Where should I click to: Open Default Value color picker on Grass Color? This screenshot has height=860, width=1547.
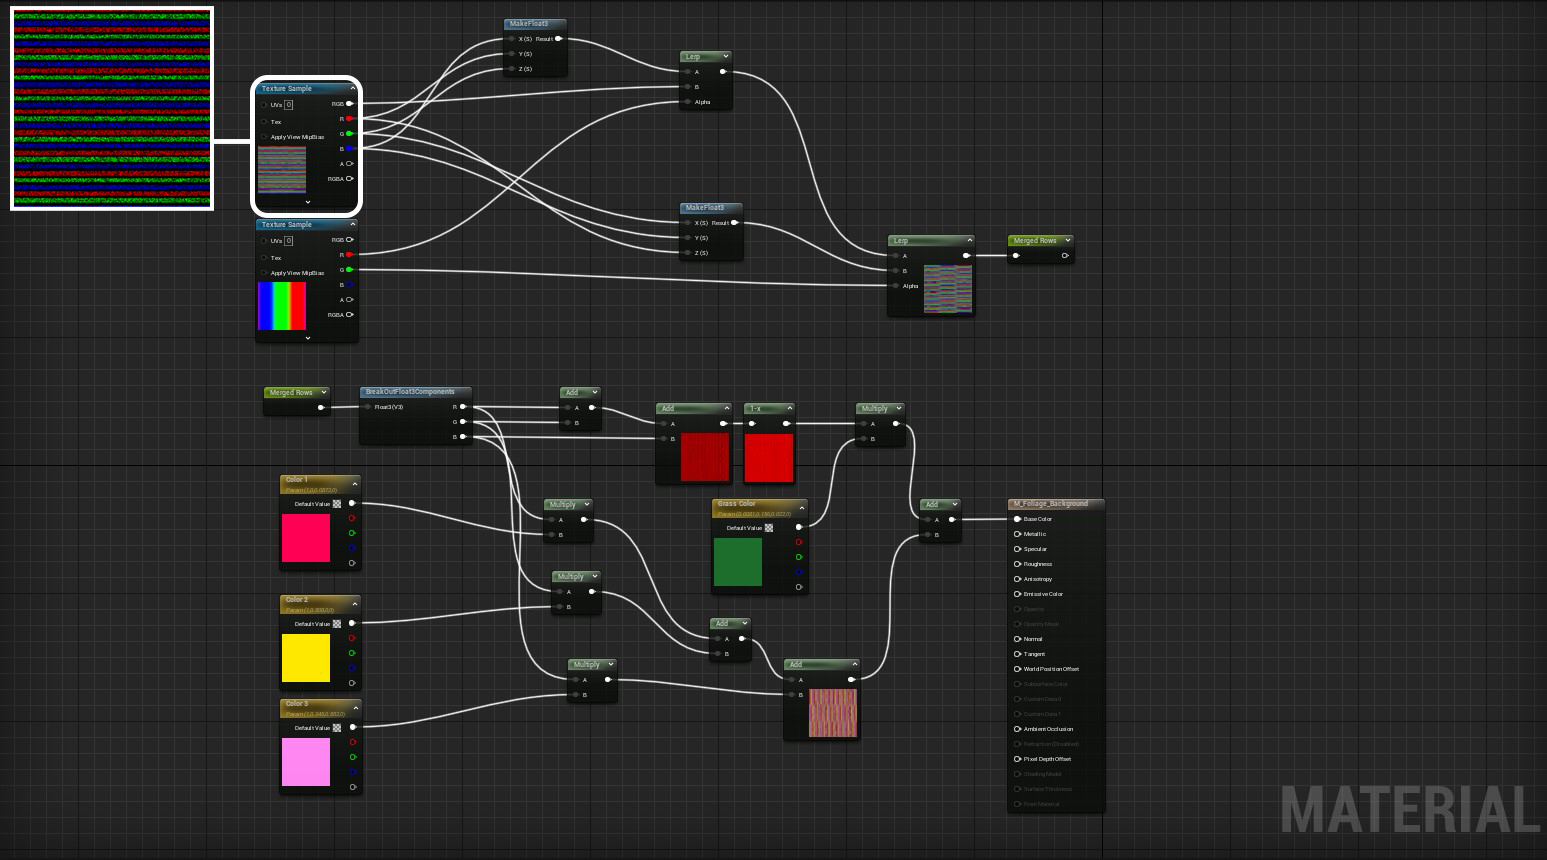769,528
